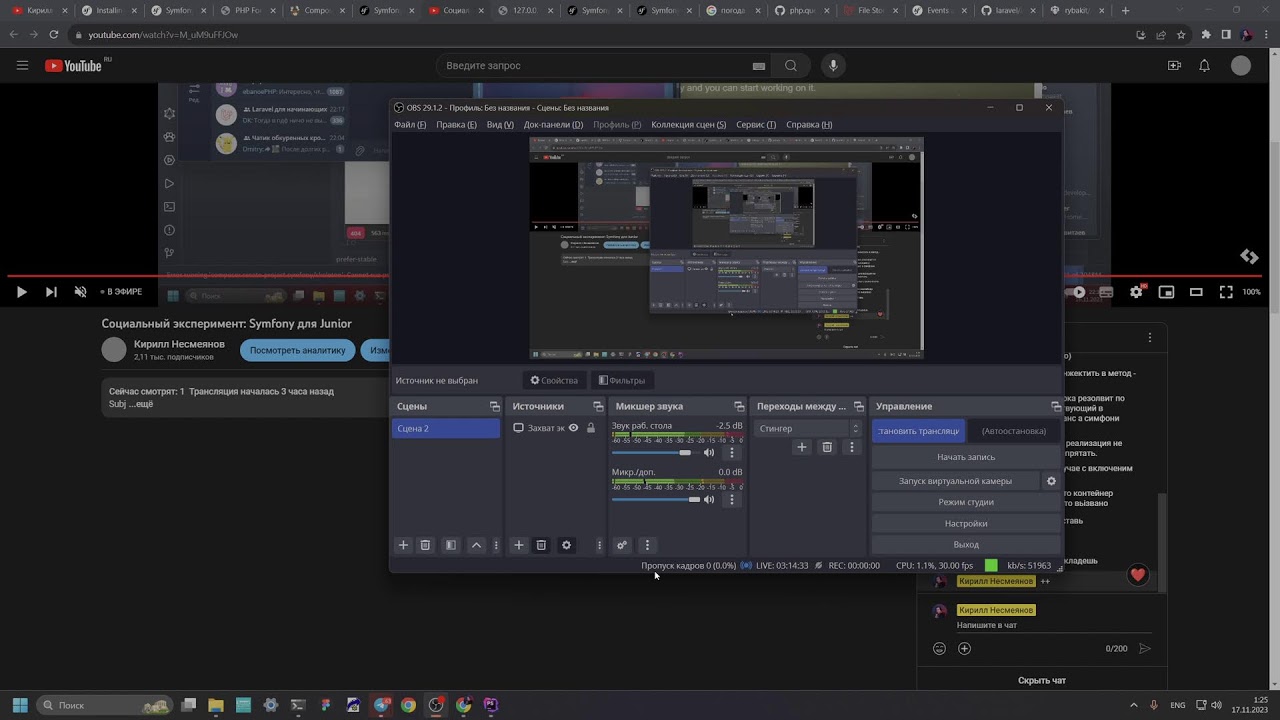Viewport: 1280px width, 720px height.
Task: Undock the Источники panel
Action: [598, 406]
